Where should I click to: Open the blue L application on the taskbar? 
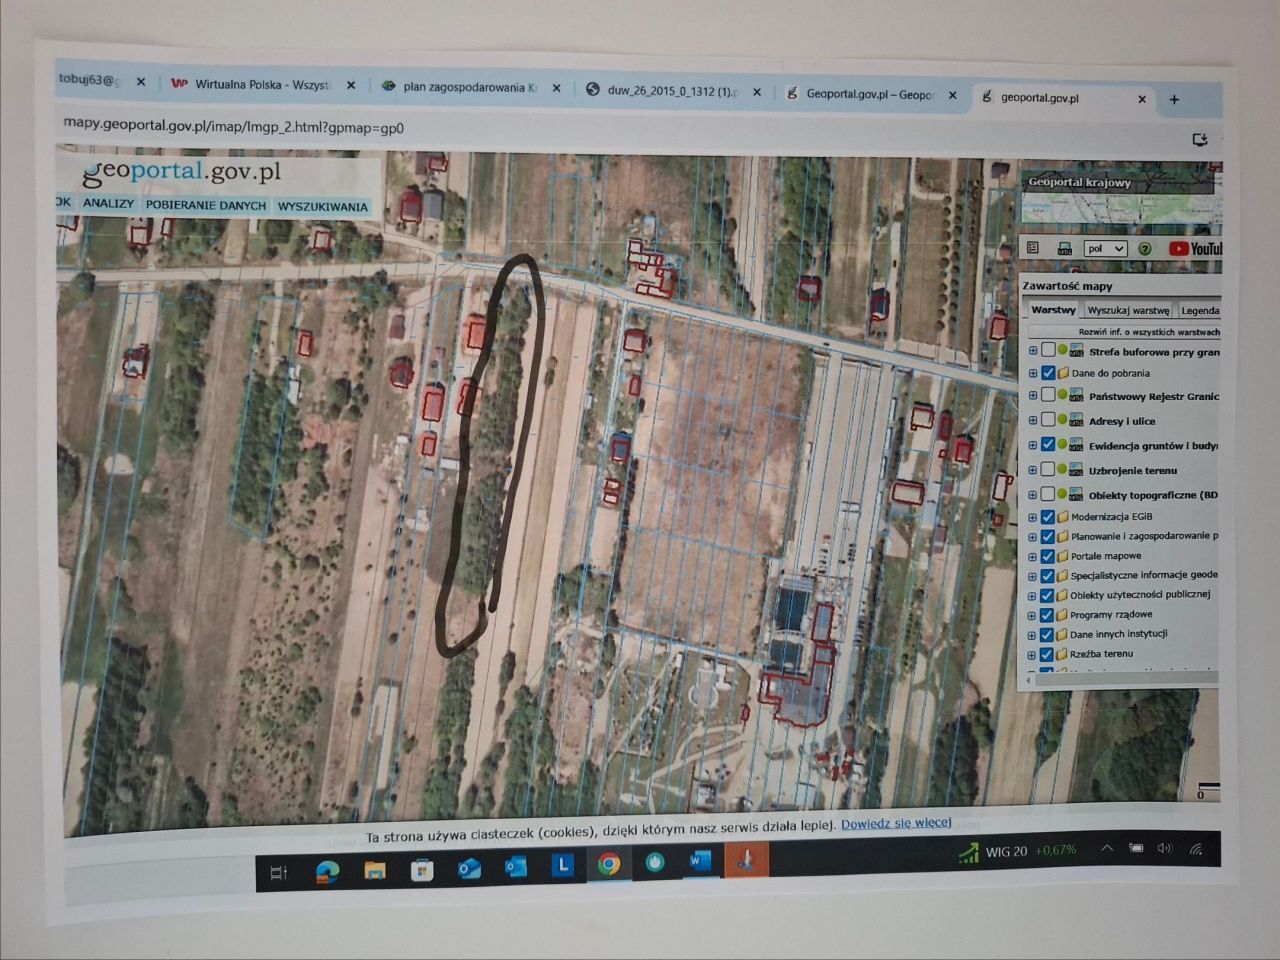pyautogui.click(x=563, y=865)
